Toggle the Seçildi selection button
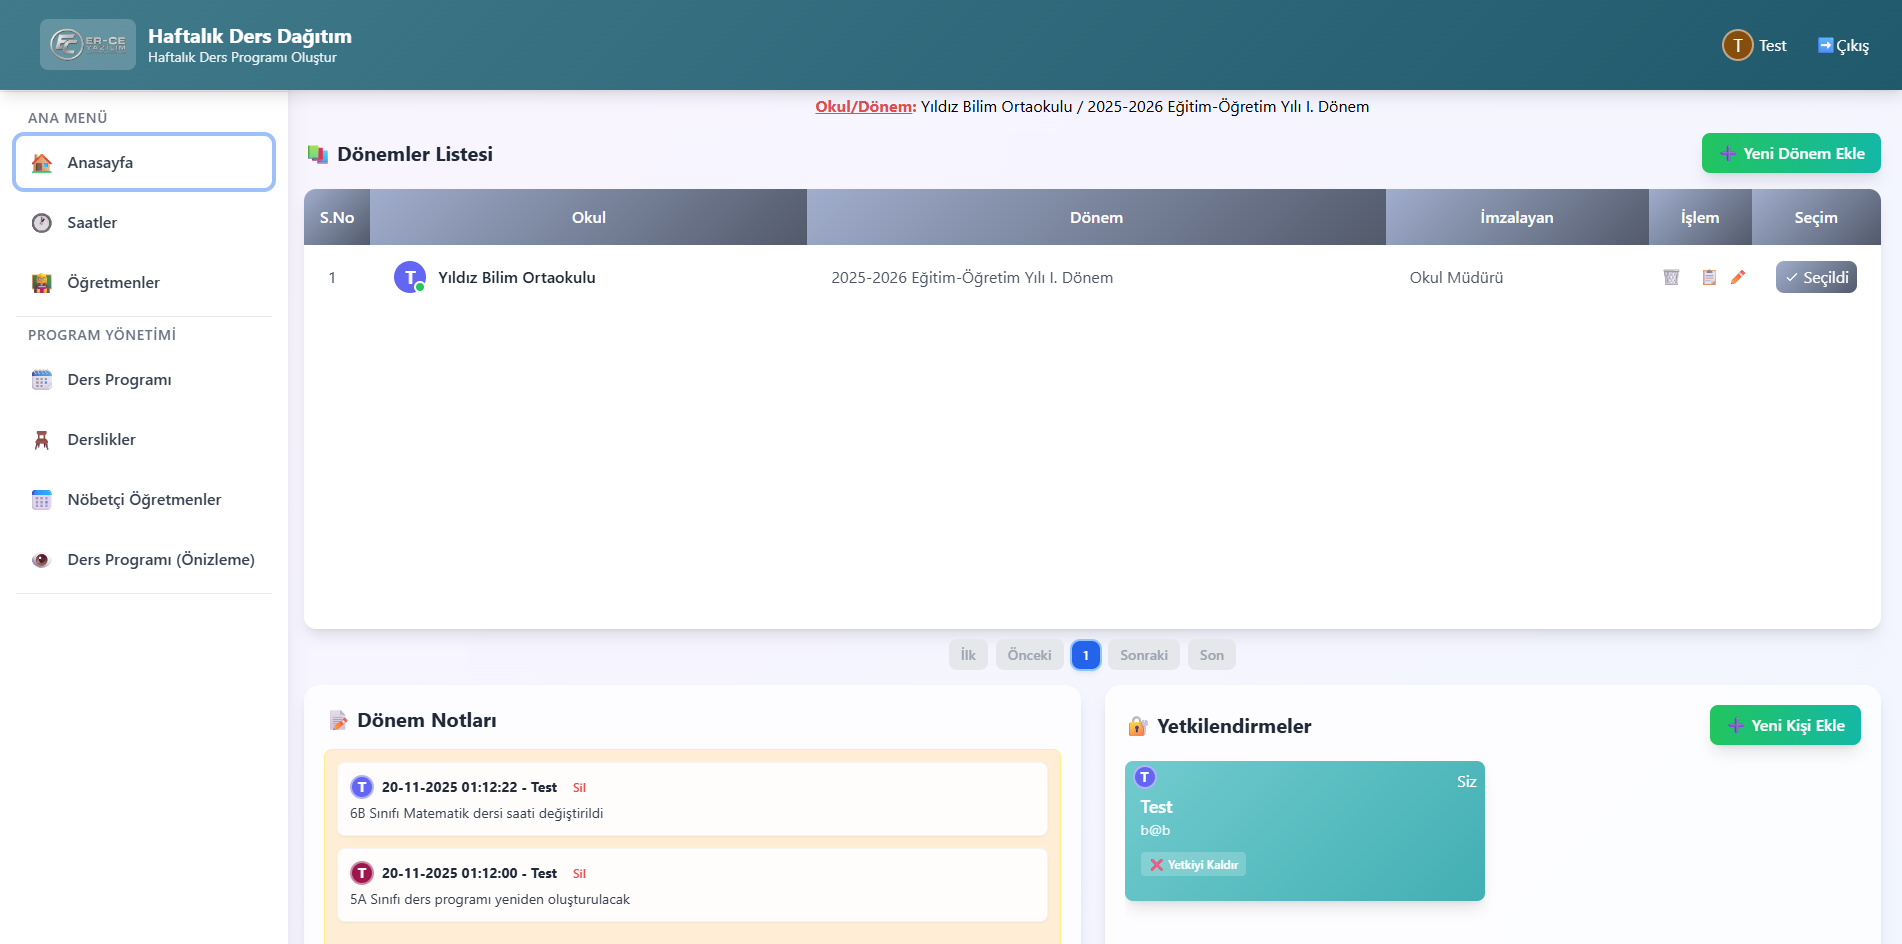Screen dimensions: 1902x944 coord(1815,277)
